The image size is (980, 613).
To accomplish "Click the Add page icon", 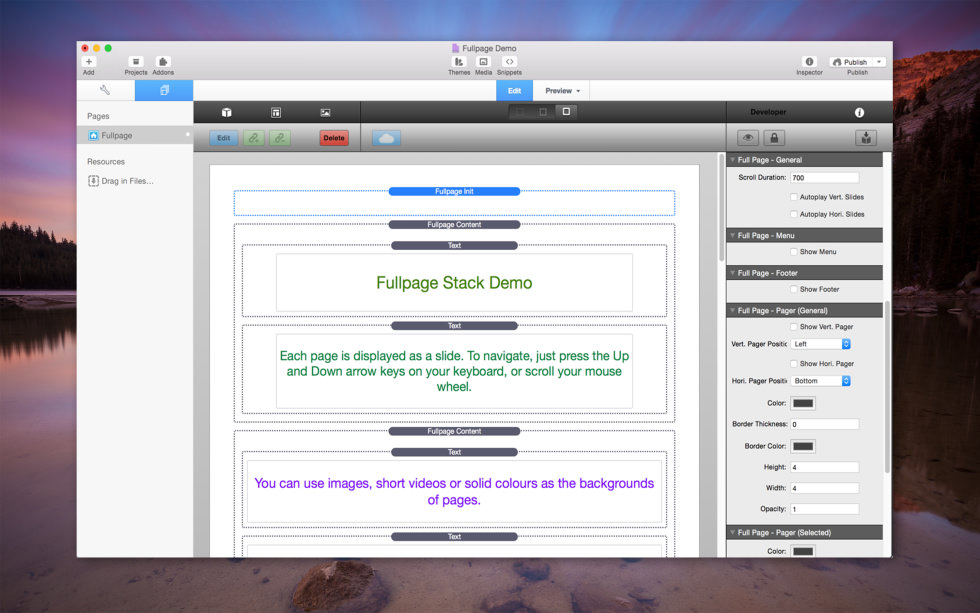I will [89, 62].
